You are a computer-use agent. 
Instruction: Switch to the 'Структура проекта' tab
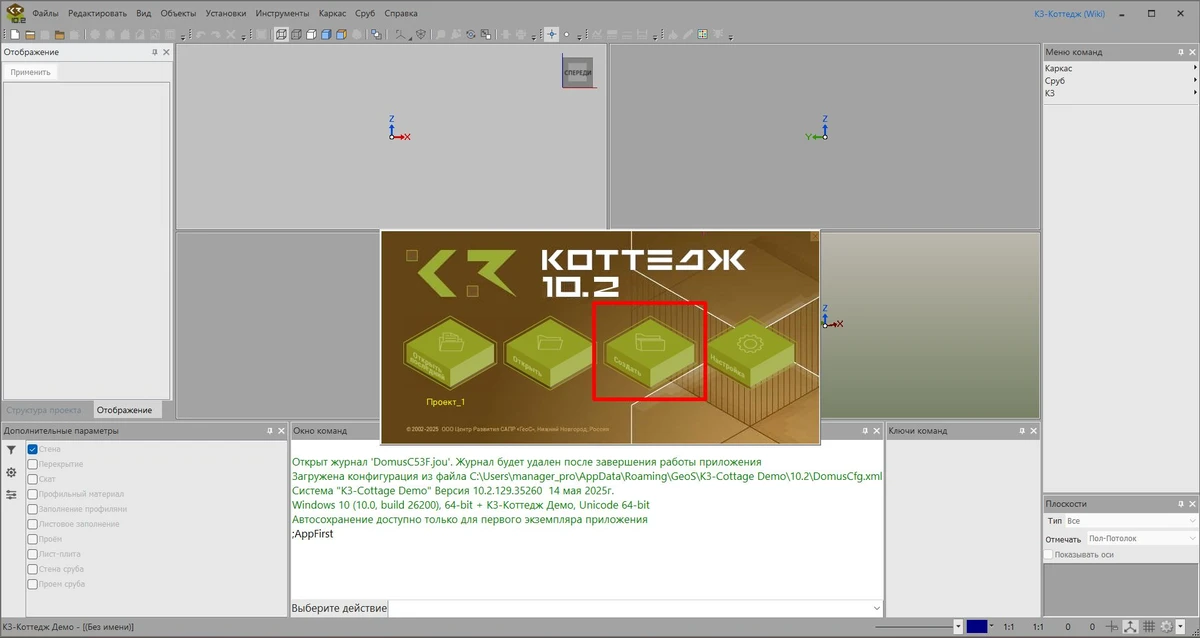(44, 410)
